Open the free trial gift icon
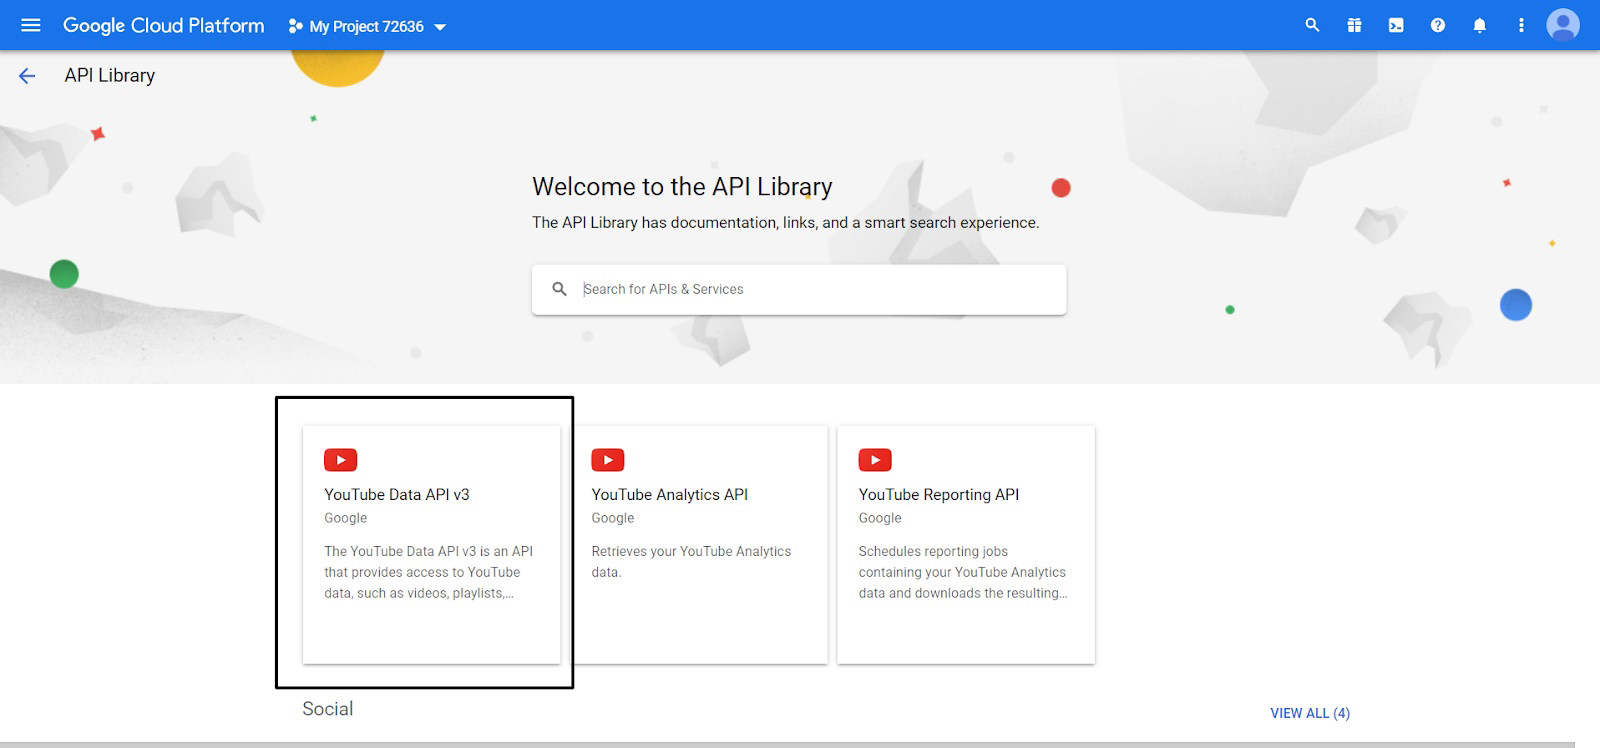Screen dimensions: 1600x748 (x=1354, y=25)
